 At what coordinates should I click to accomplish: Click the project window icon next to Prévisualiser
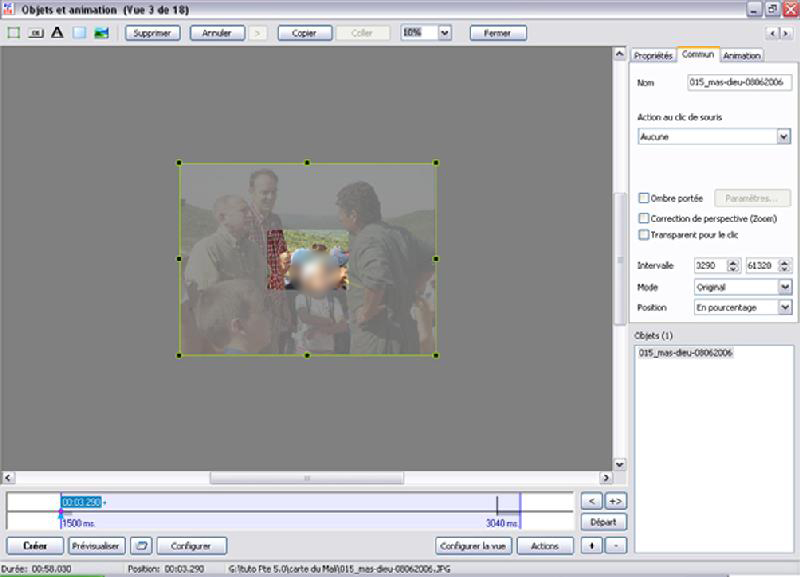(141, 545)
